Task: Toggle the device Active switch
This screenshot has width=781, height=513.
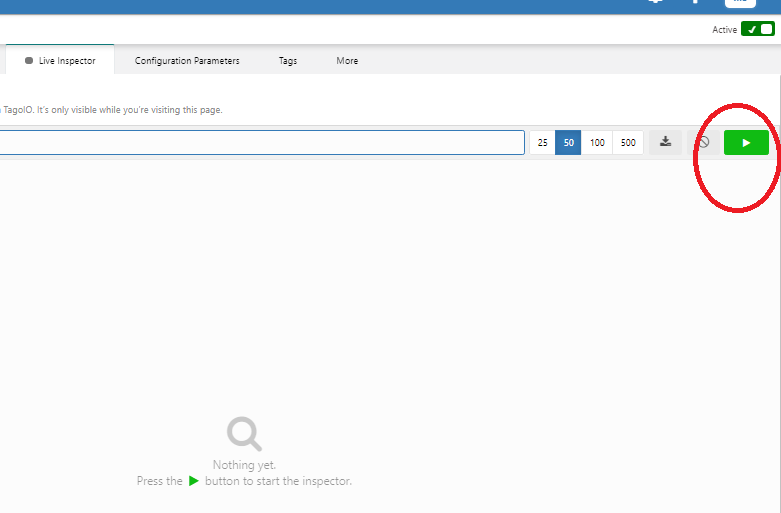Action: (x=758, y=29)
